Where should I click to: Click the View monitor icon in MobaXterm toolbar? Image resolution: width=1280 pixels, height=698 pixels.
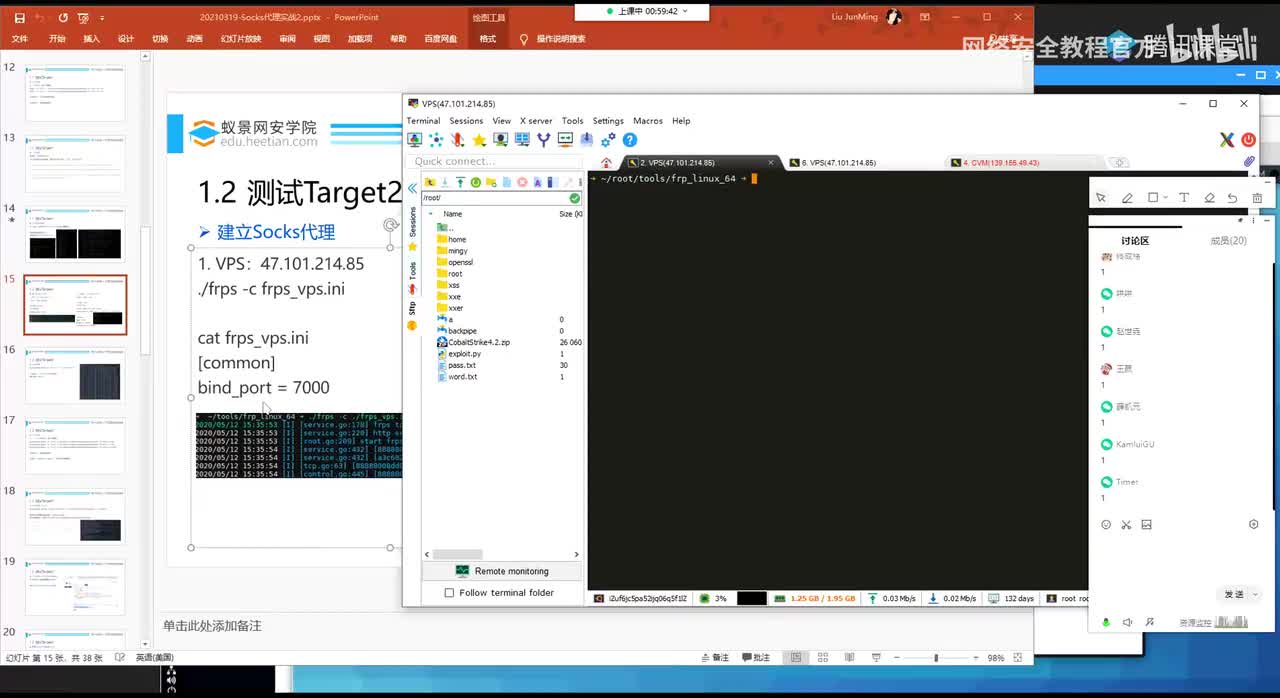tap(500, 140)
